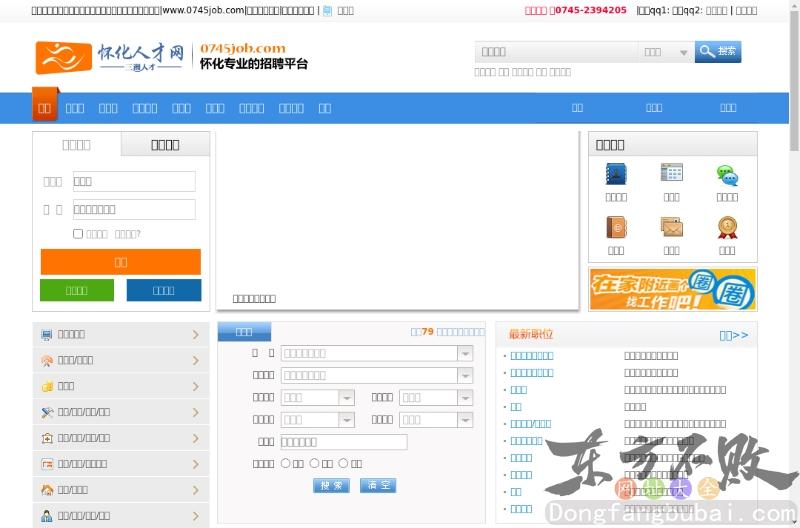Open the stacked envelopes mail icon
The width and height of the screenshot is (800, 528).
671,227
